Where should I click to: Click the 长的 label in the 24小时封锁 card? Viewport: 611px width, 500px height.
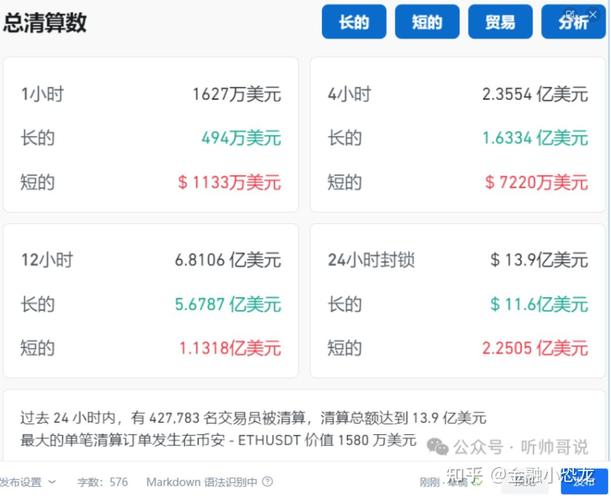[x=345, y=304]
